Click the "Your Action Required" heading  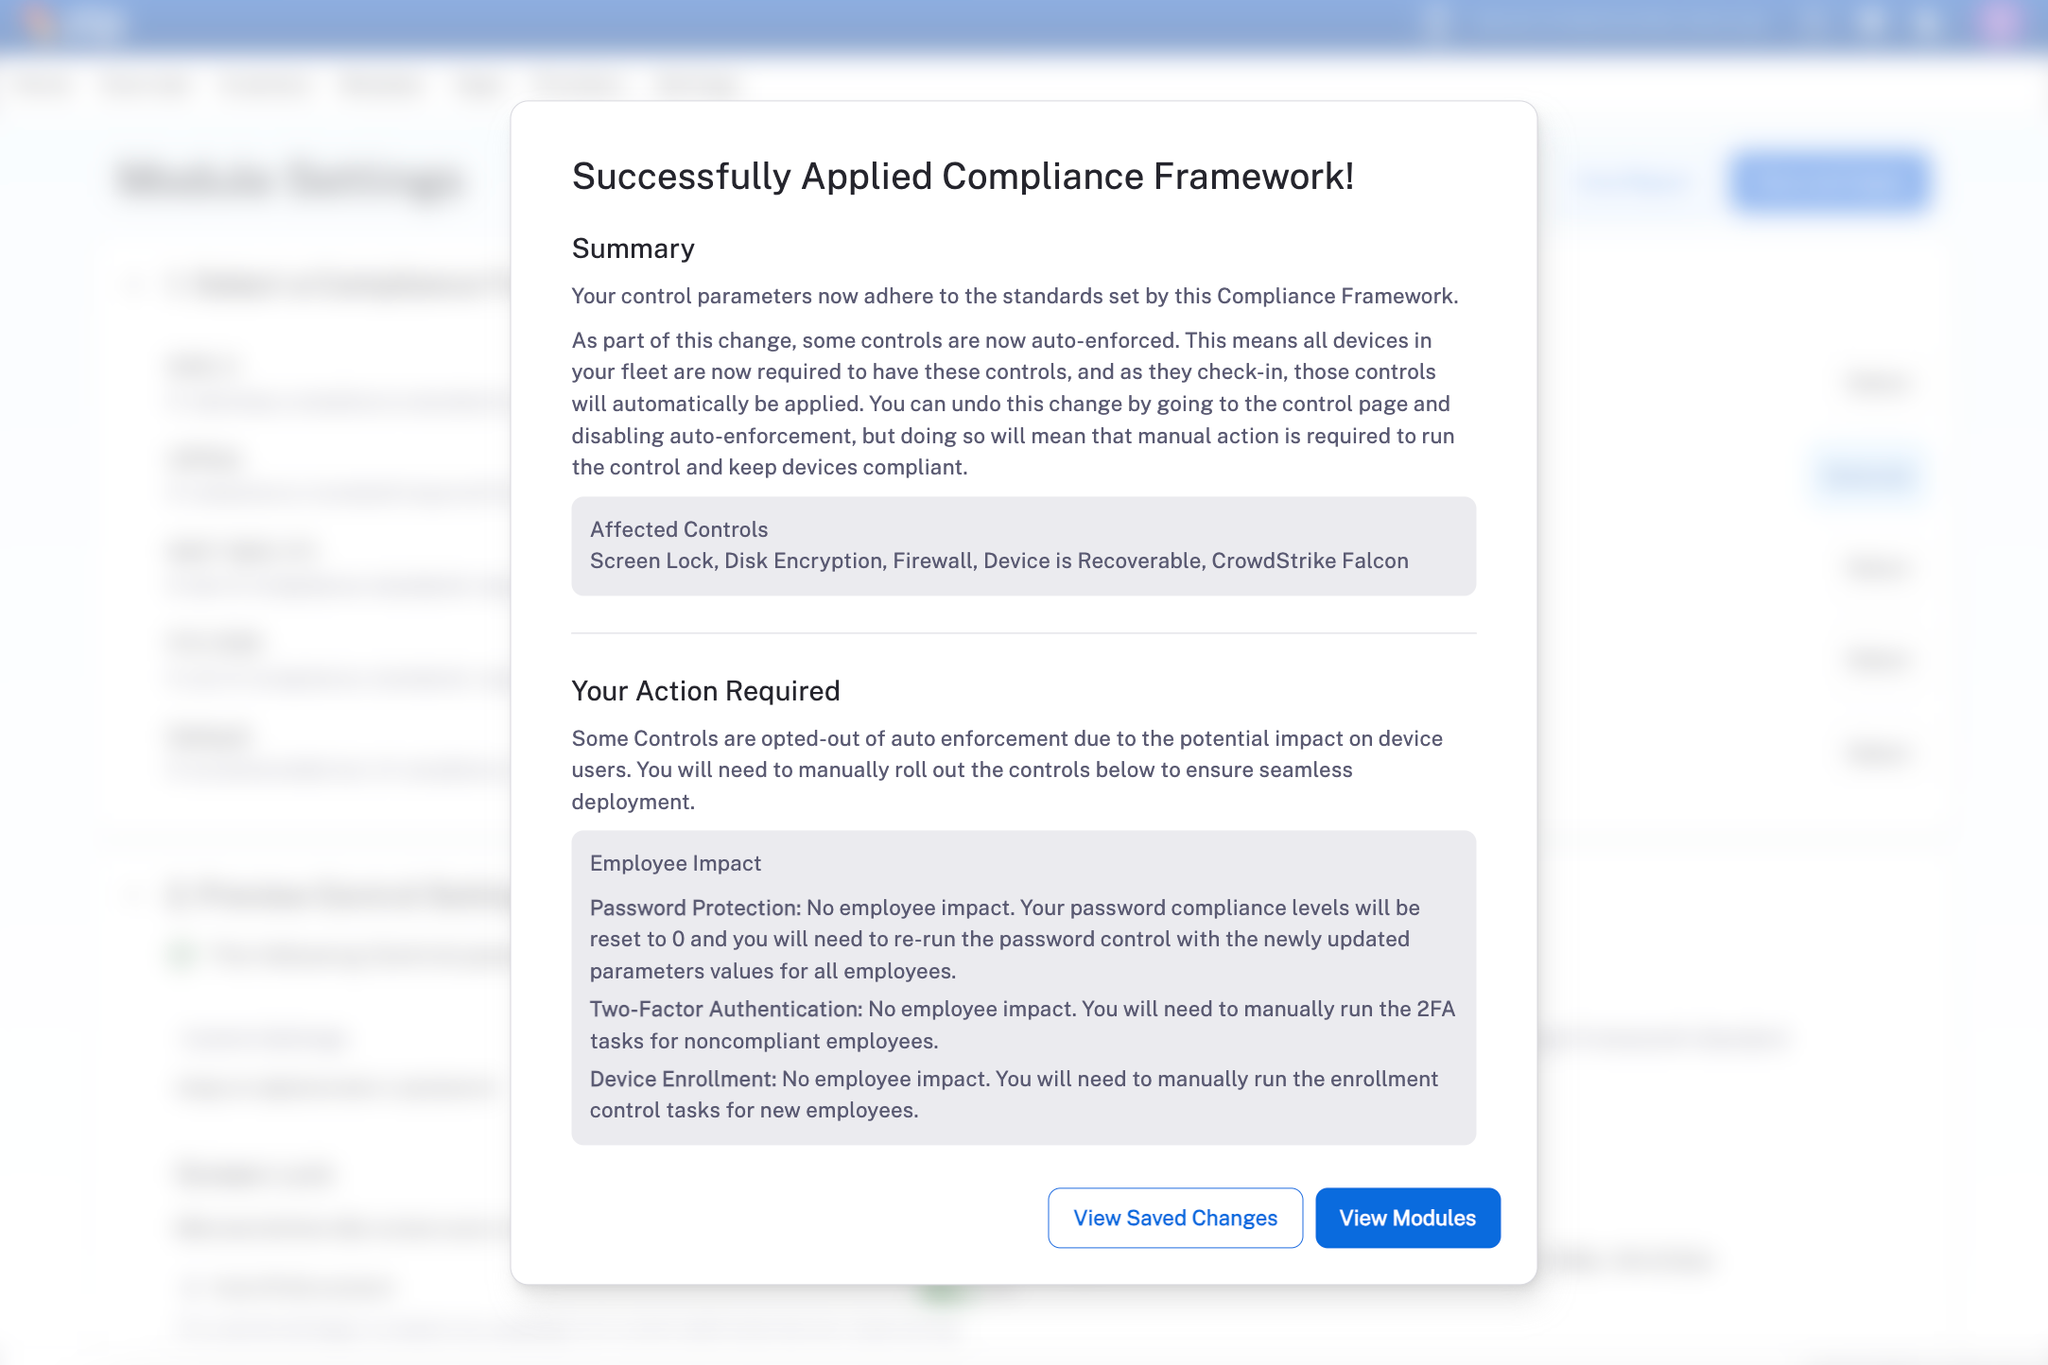(705, 691)
